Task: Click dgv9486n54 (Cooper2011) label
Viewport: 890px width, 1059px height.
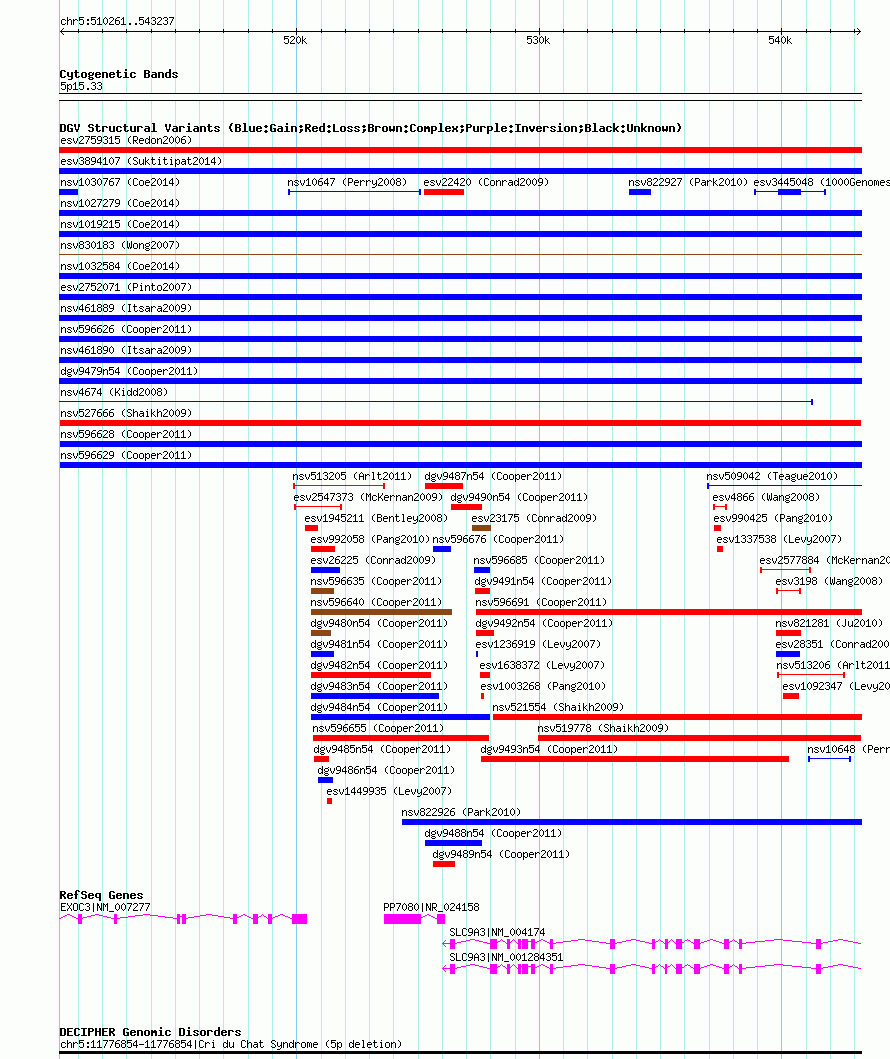Action: click(386, 770)
